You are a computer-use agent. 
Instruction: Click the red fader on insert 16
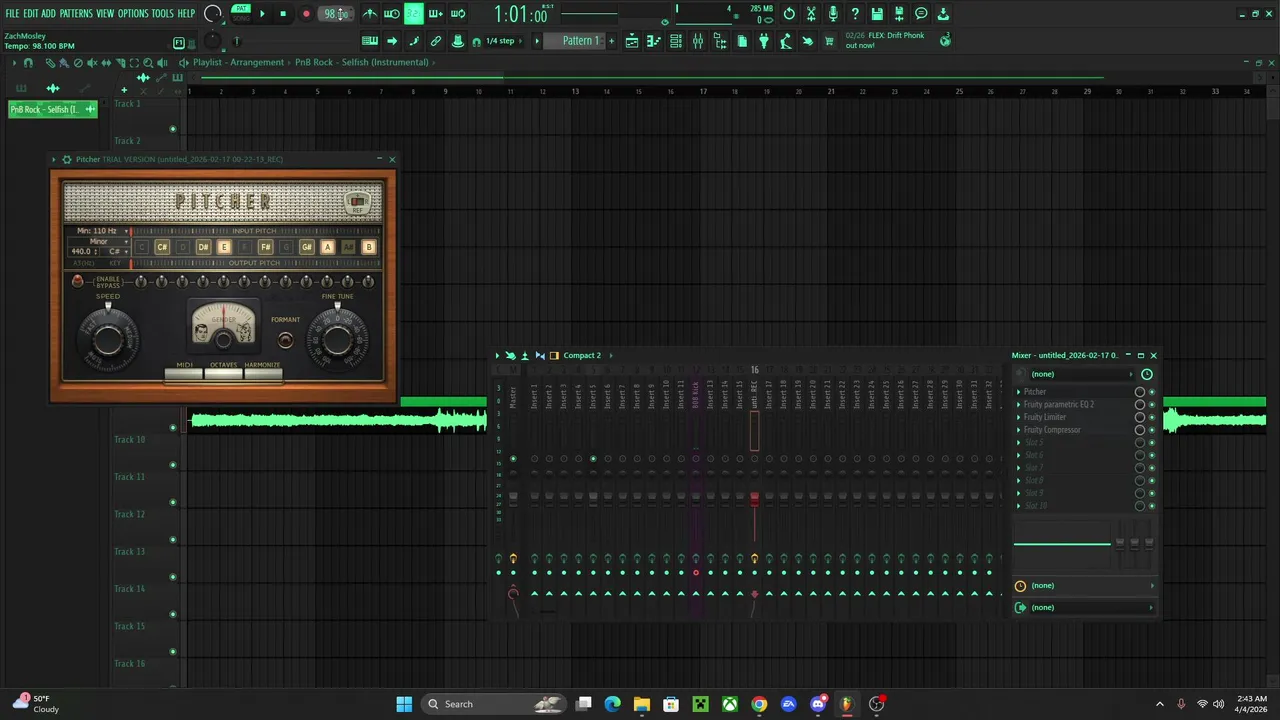[754, 498]
